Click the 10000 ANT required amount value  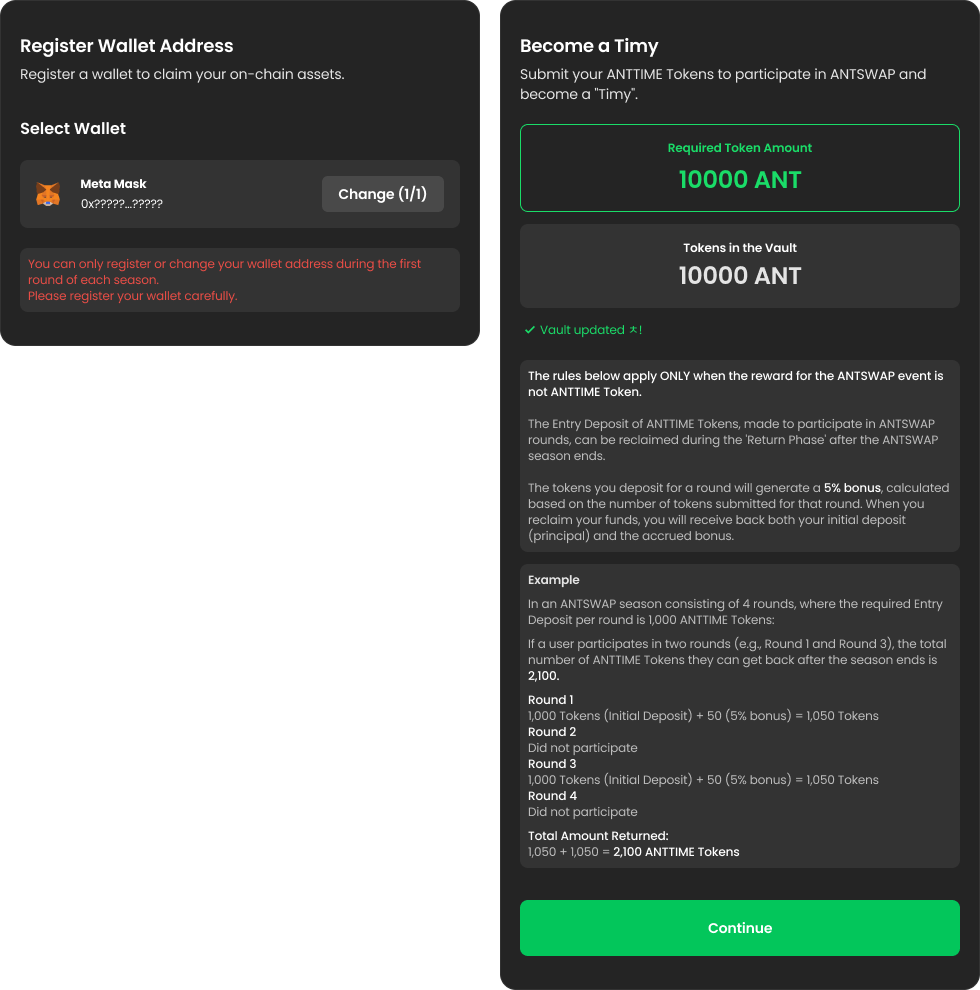(x=740, y=180)
